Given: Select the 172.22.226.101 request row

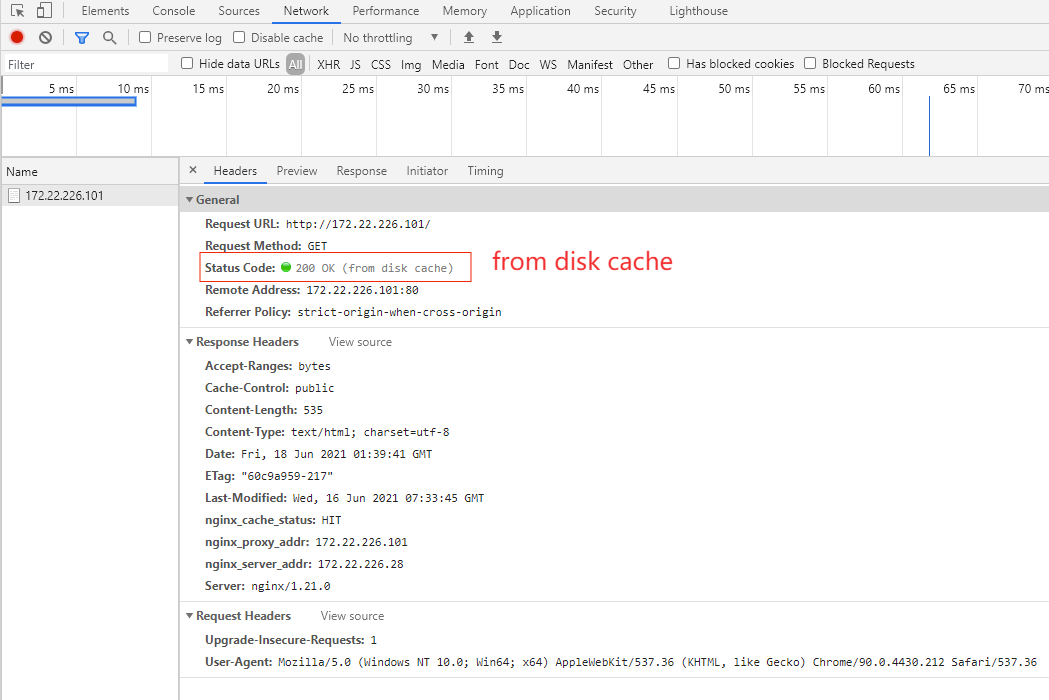Looking at the screenshot, I should [90, 195].
